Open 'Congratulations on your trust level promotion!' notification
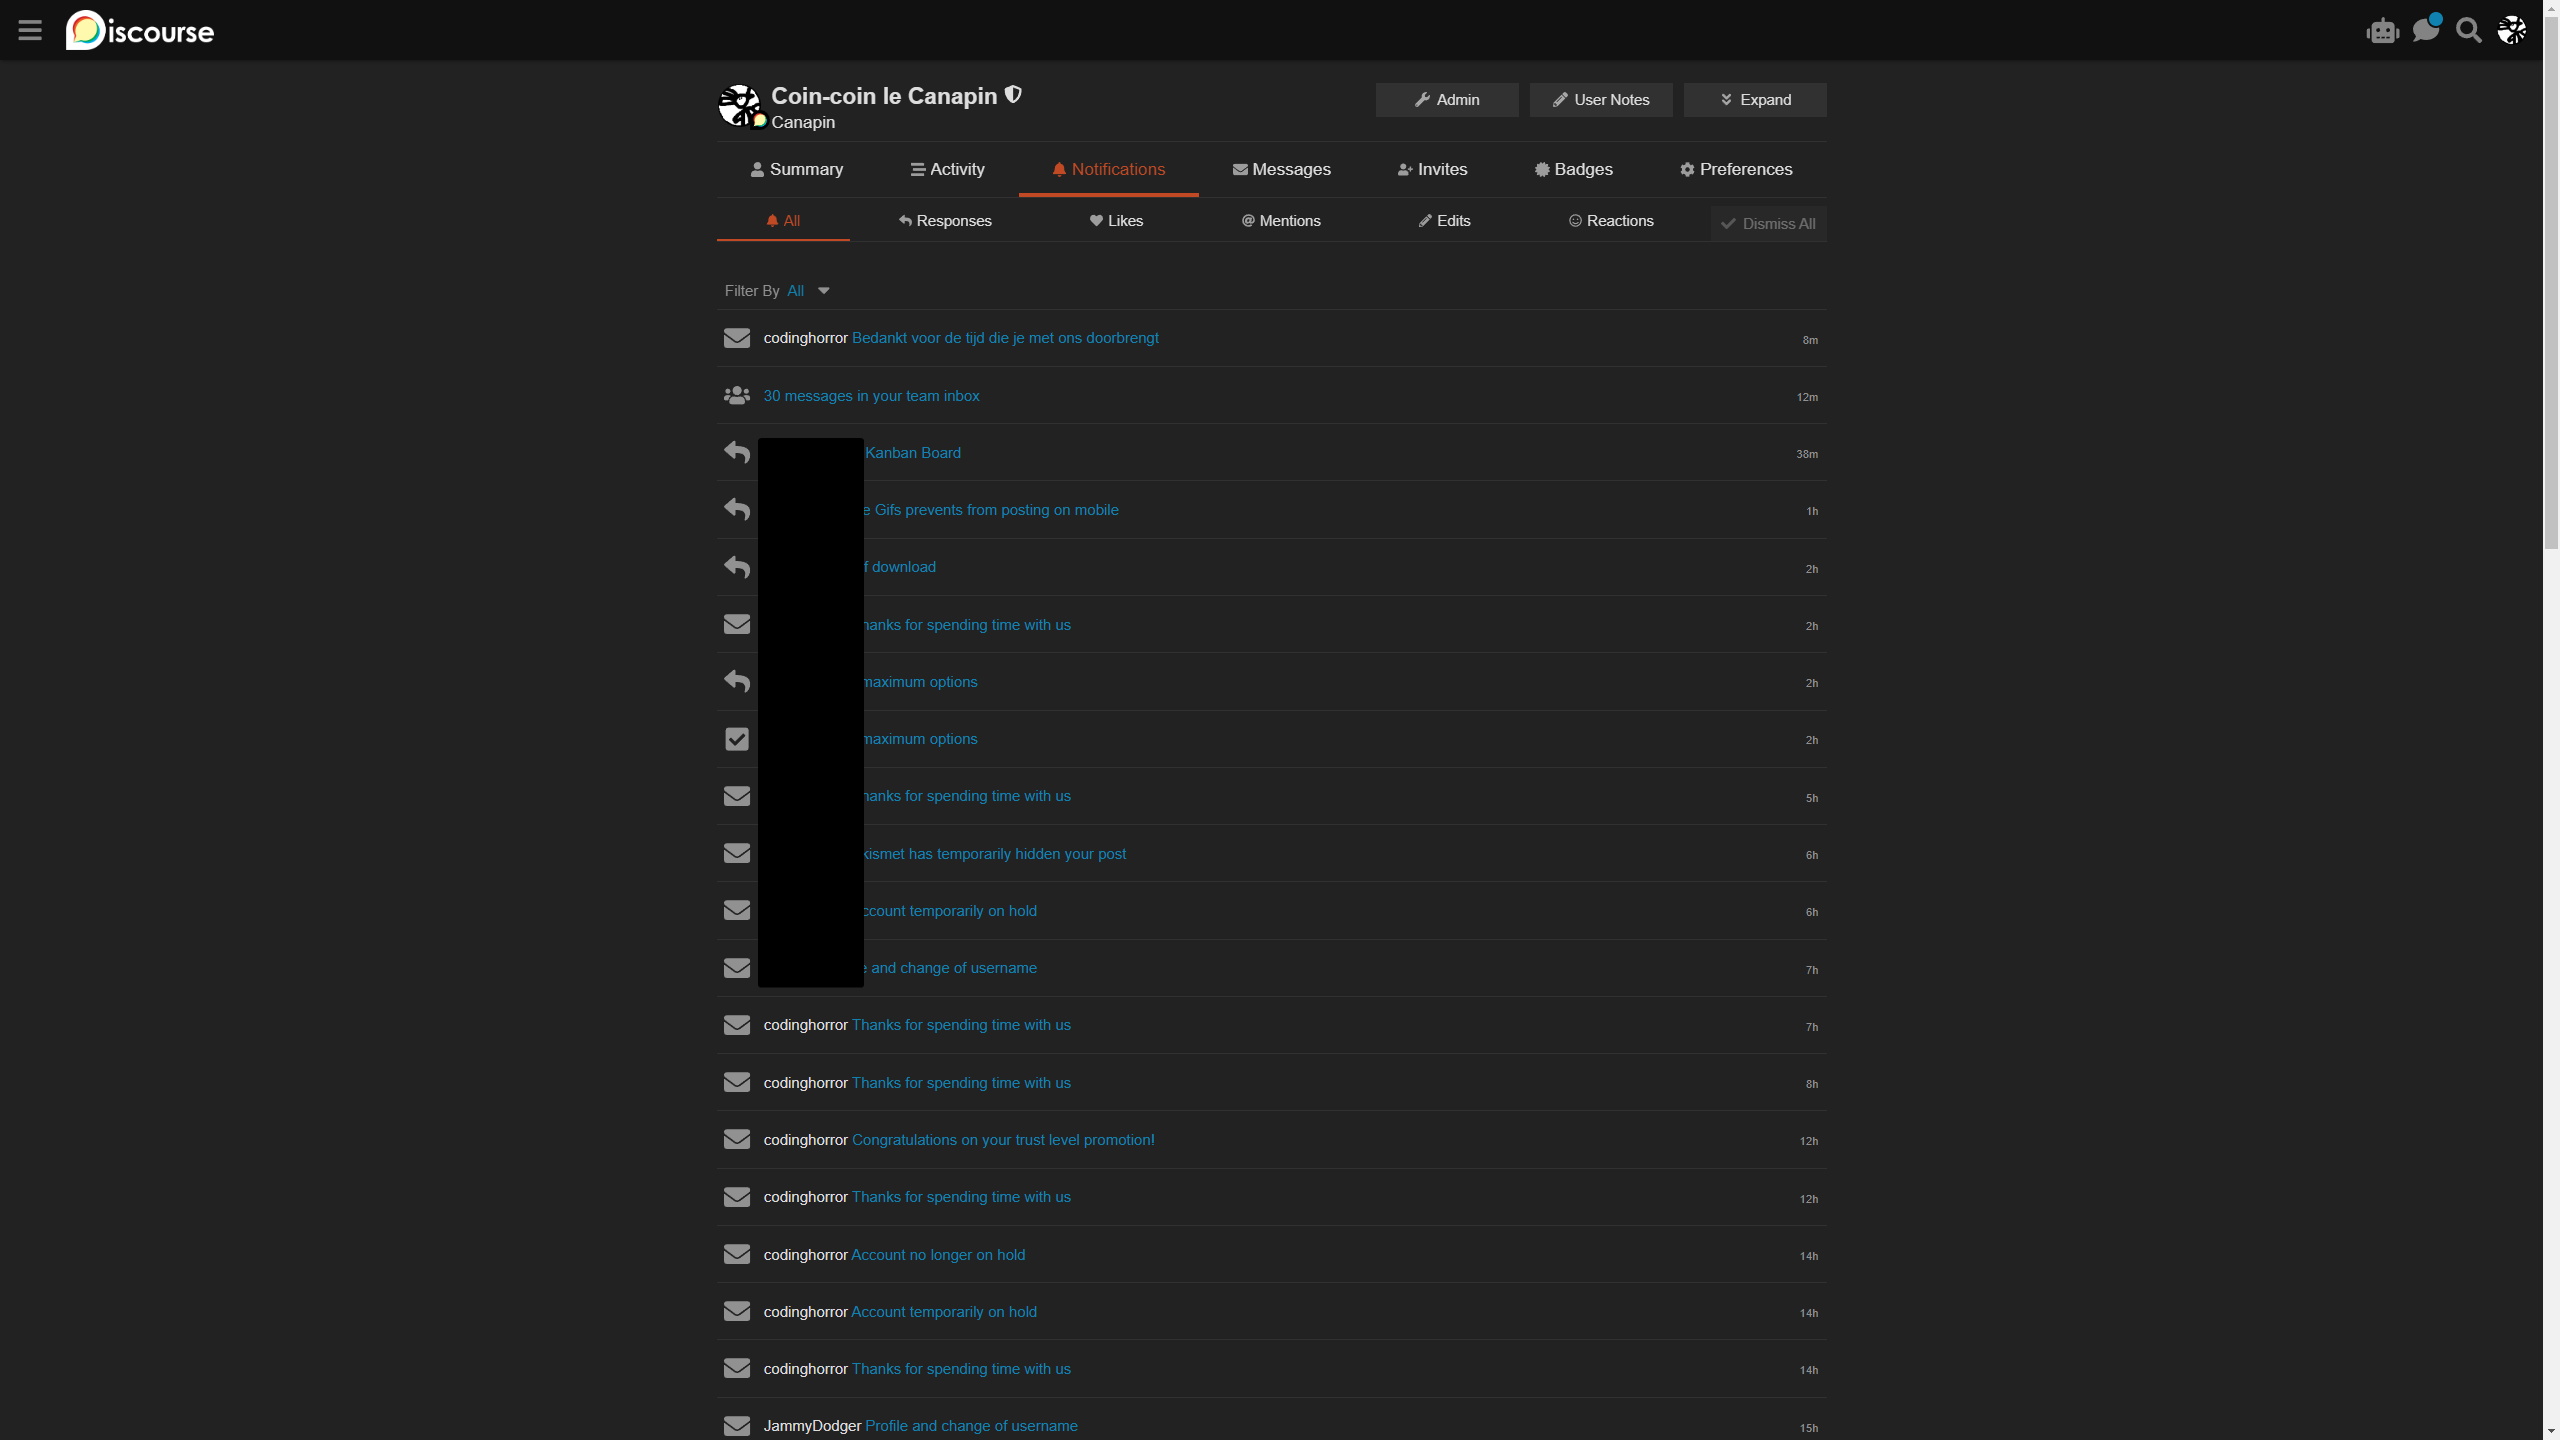The width and height of the screenshot is (2560, 1440). click(x=1003, y=1140)
